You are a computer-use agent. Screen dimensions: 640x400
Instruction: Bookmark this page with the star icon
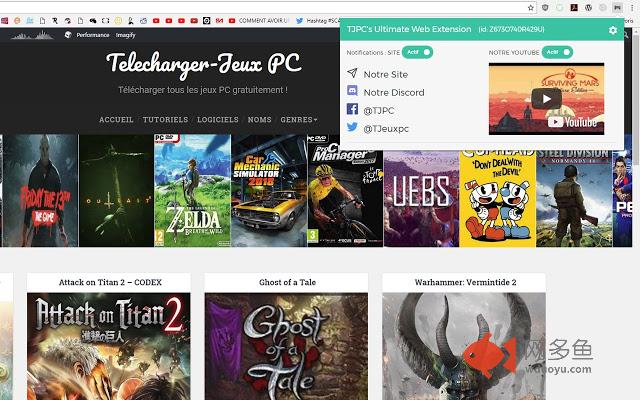pos(531,7)
